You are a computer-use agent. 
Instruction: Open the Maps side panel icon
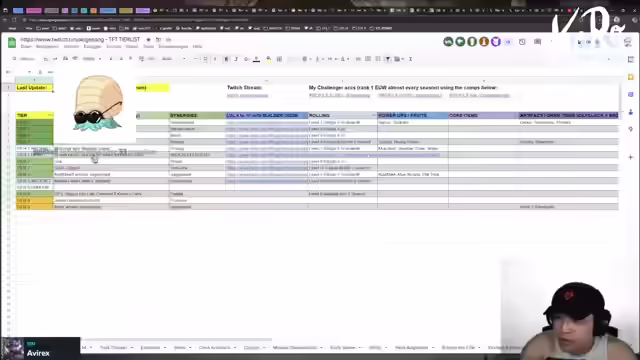(631, 129)
